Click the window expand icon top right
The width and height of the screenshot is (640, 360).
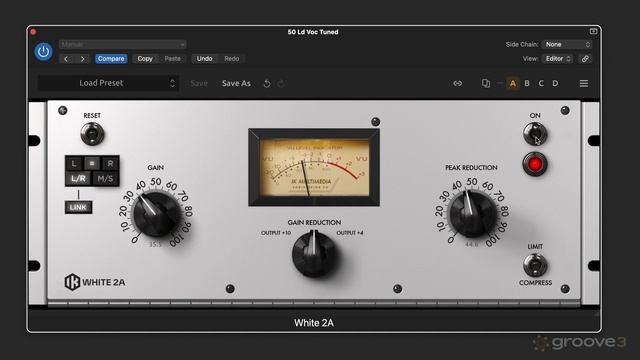[593, 31]
